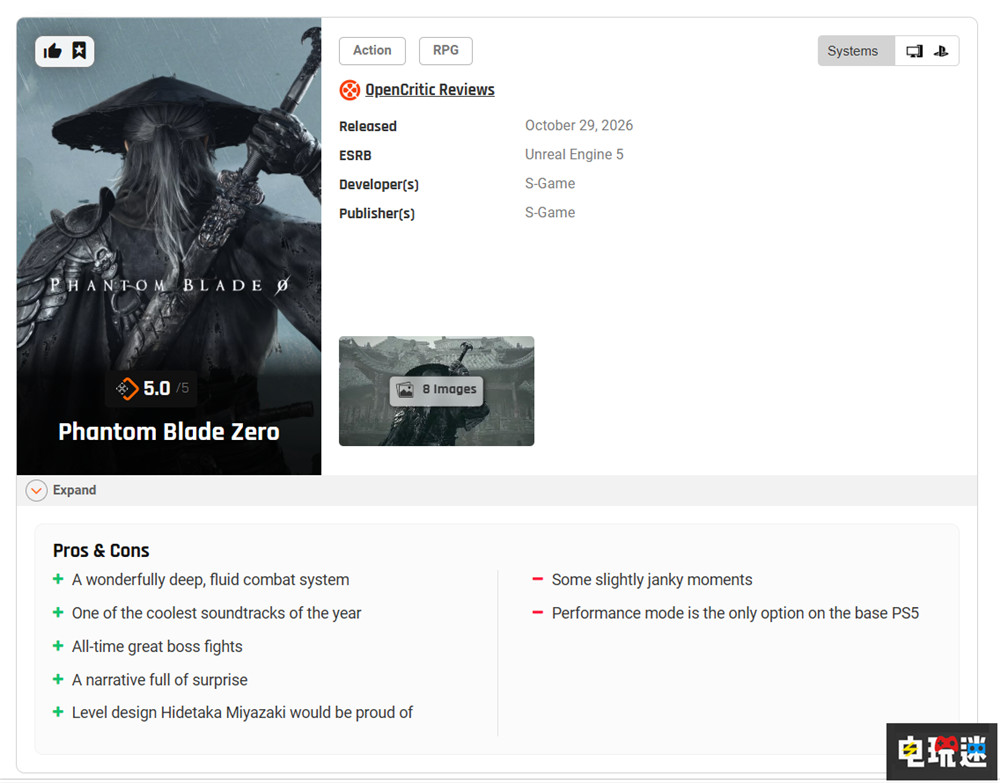The width and height of the screenshot is (1000, 783).
Task: Click the Systems label button
Action: point(853,51)
